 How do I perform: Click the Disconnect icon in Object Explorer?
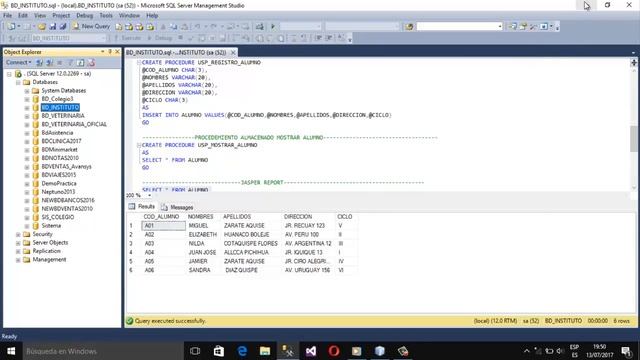point(49,62)
